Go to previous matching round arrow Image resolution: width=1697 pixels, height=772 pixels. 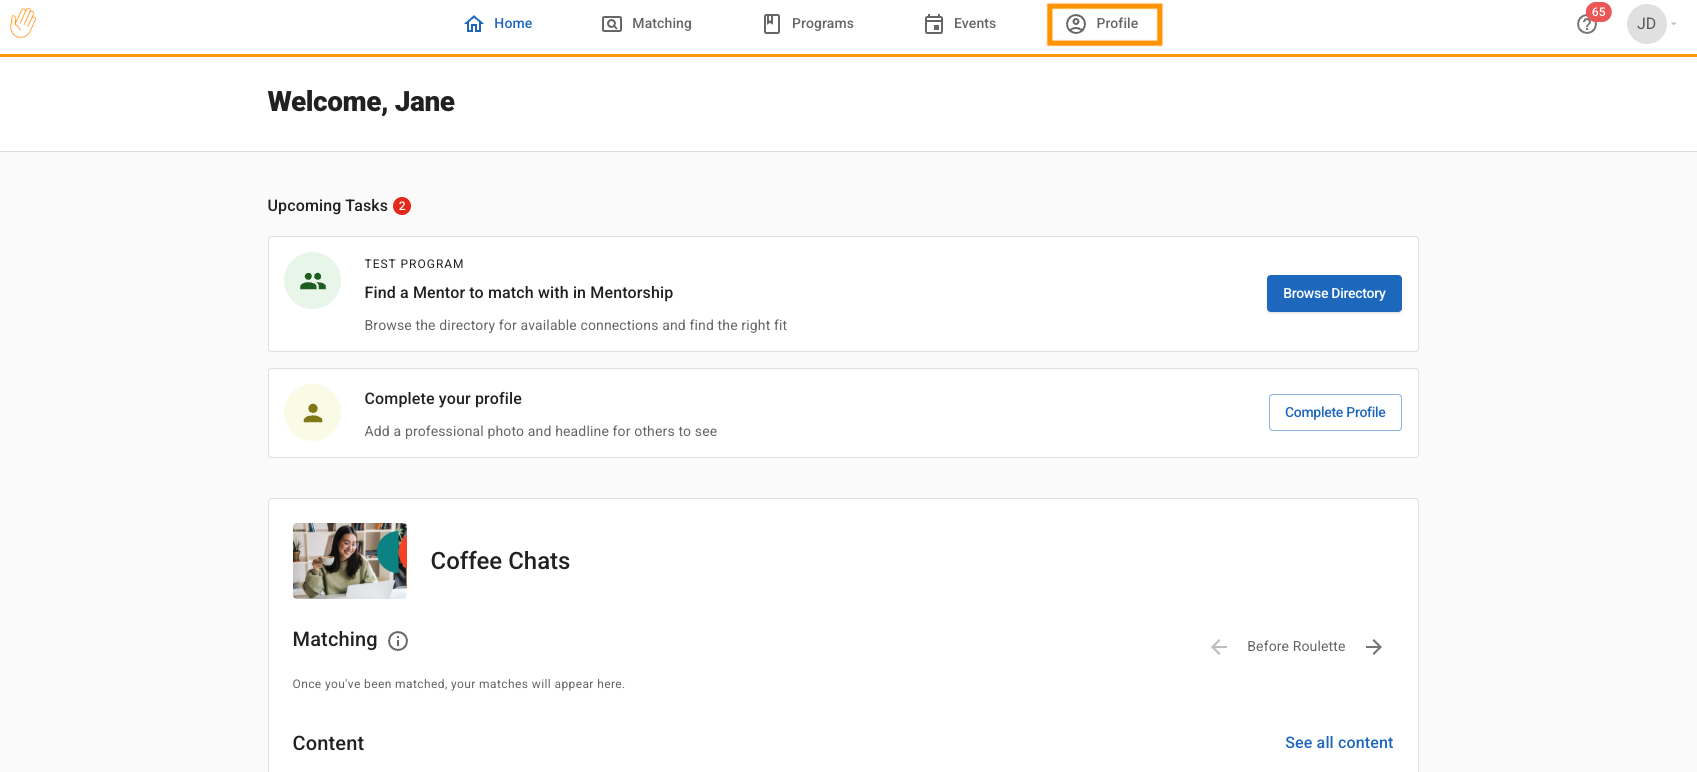tap(1219, 647)
